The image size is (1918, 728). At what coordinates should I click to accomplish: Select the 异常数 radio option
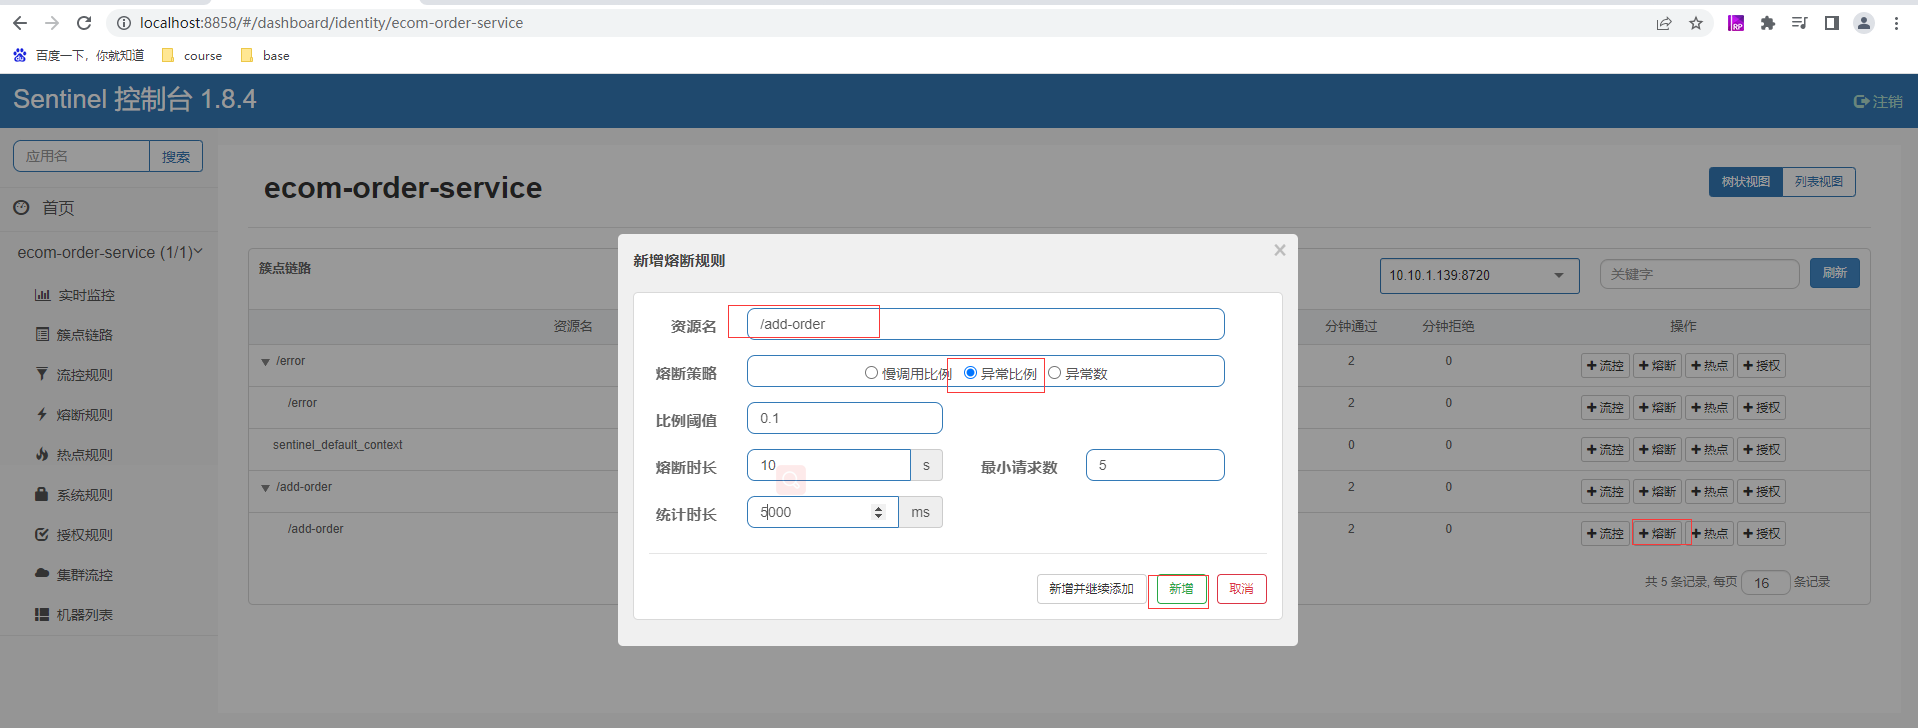click(1054, 373)
